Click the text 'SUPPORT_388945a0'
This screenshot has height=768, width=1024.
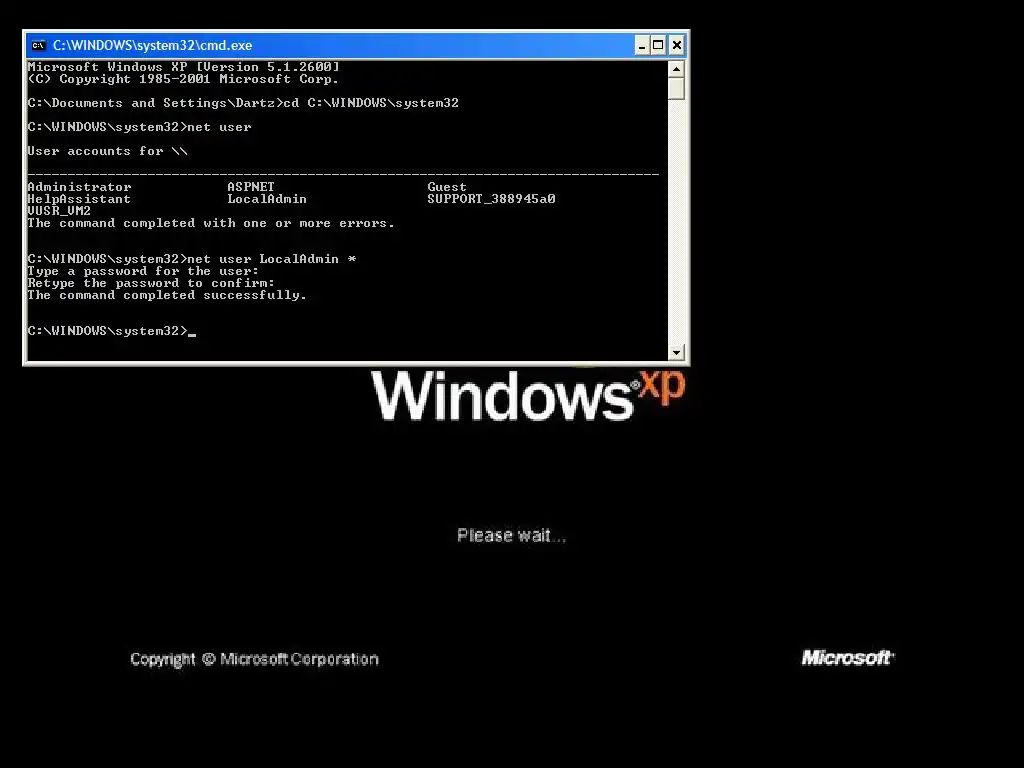(x=491, y=199)
